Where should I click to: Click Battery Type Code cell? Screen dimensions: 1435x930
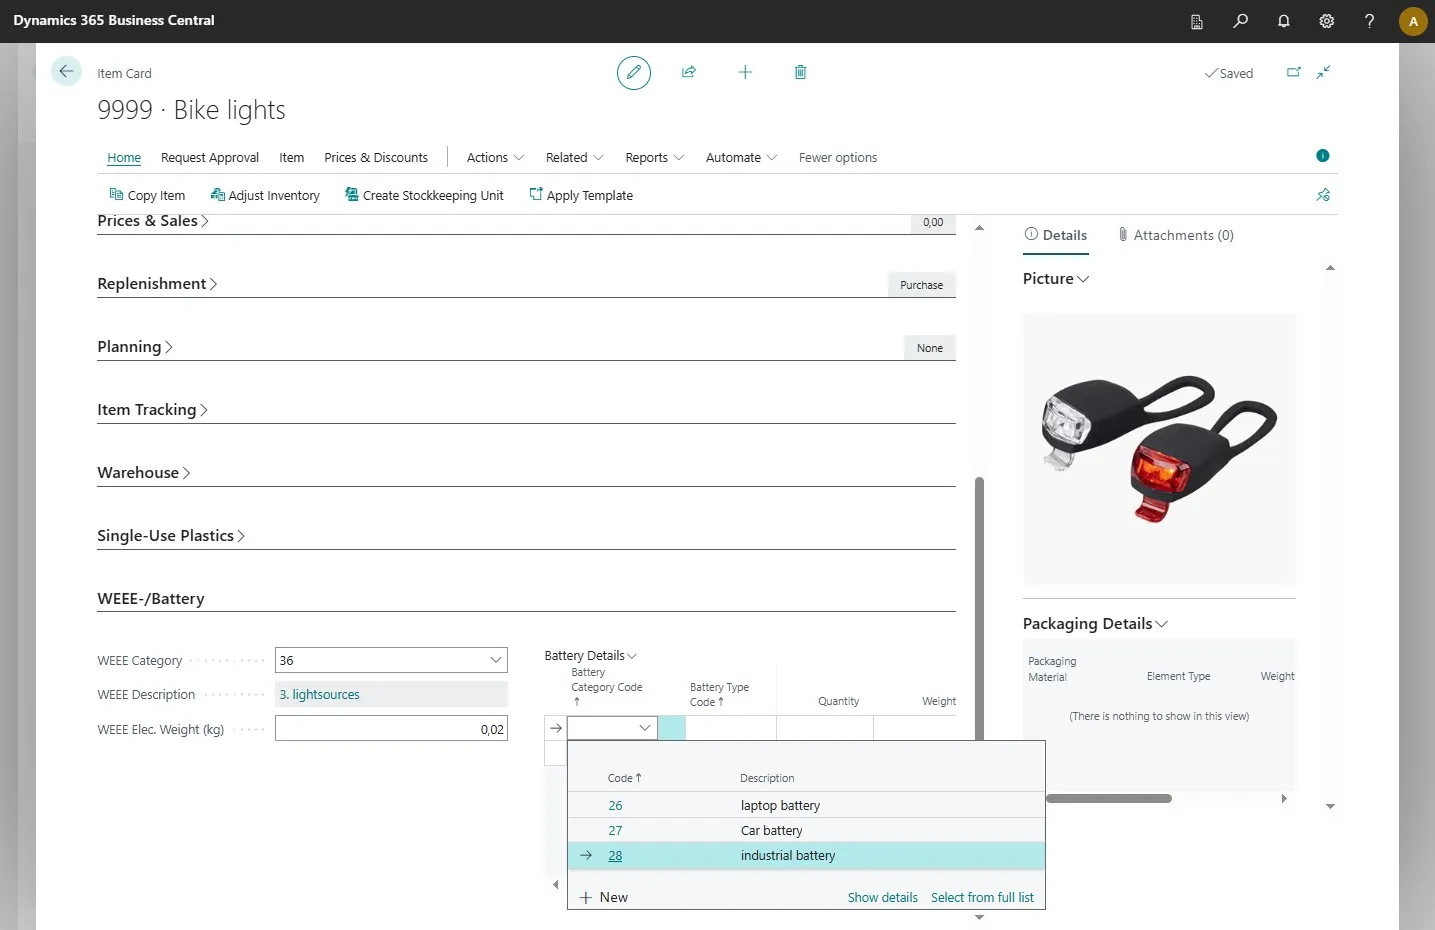pyautogui.click(x=731, y=728)
